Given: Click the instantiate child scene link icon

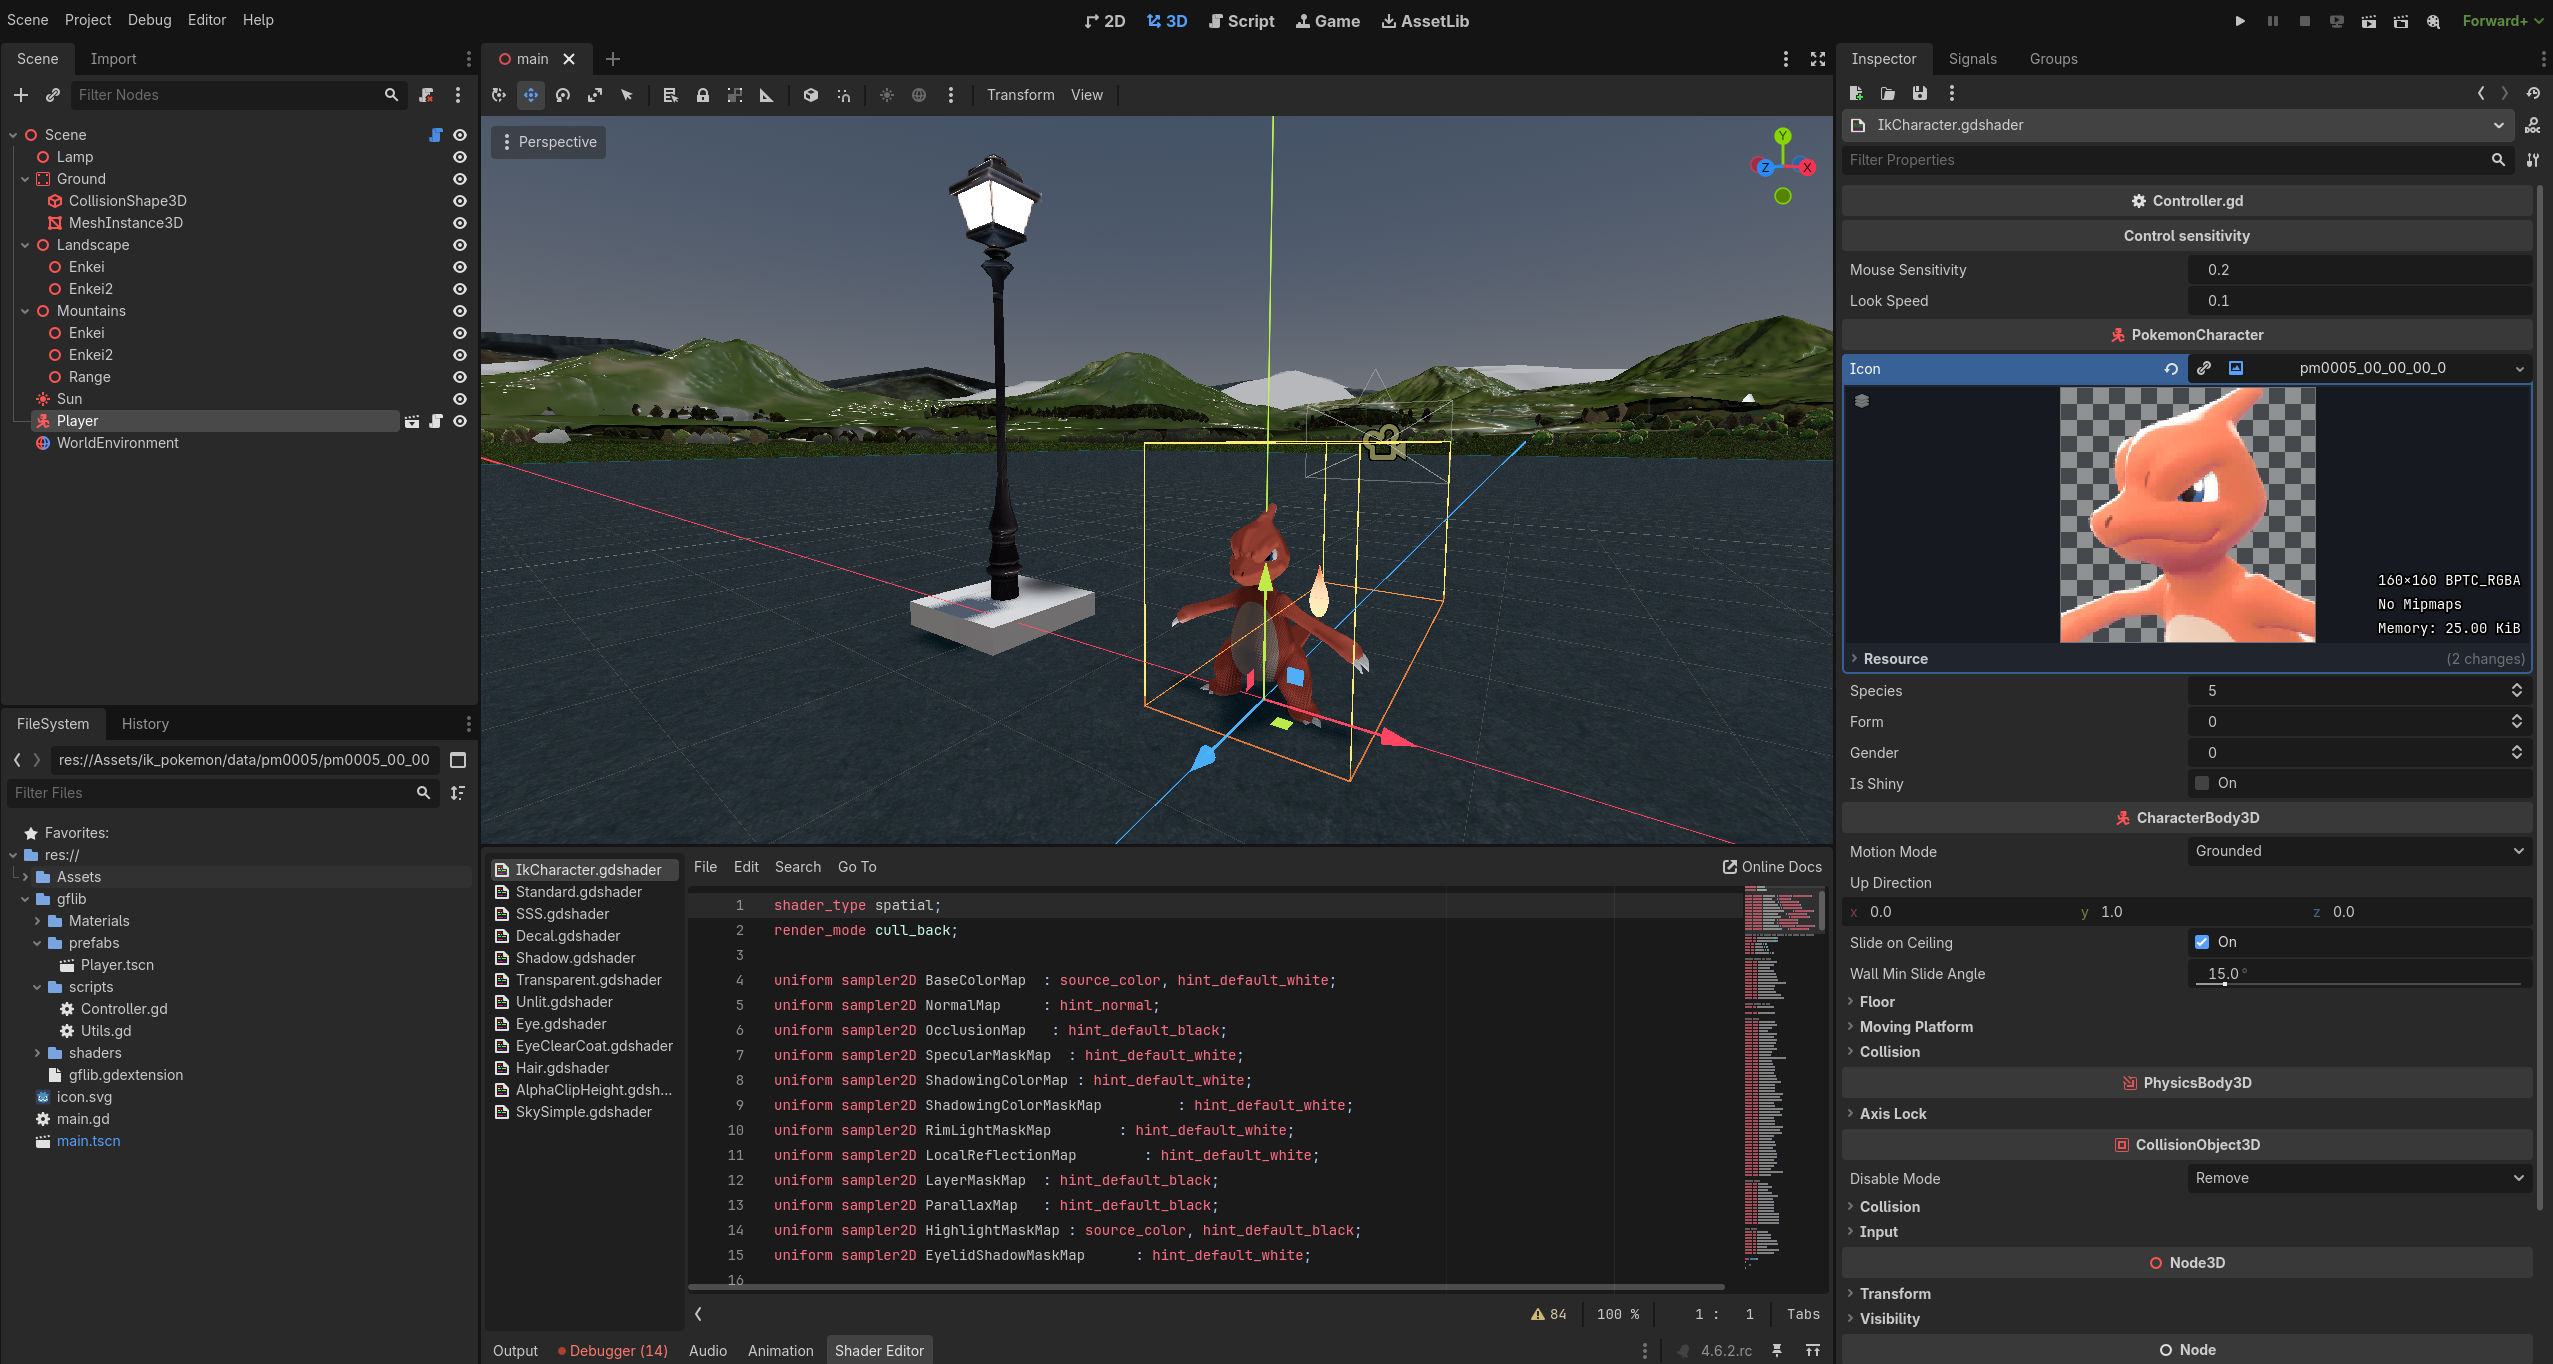Looking at the screenshot, I should [53, 95].
